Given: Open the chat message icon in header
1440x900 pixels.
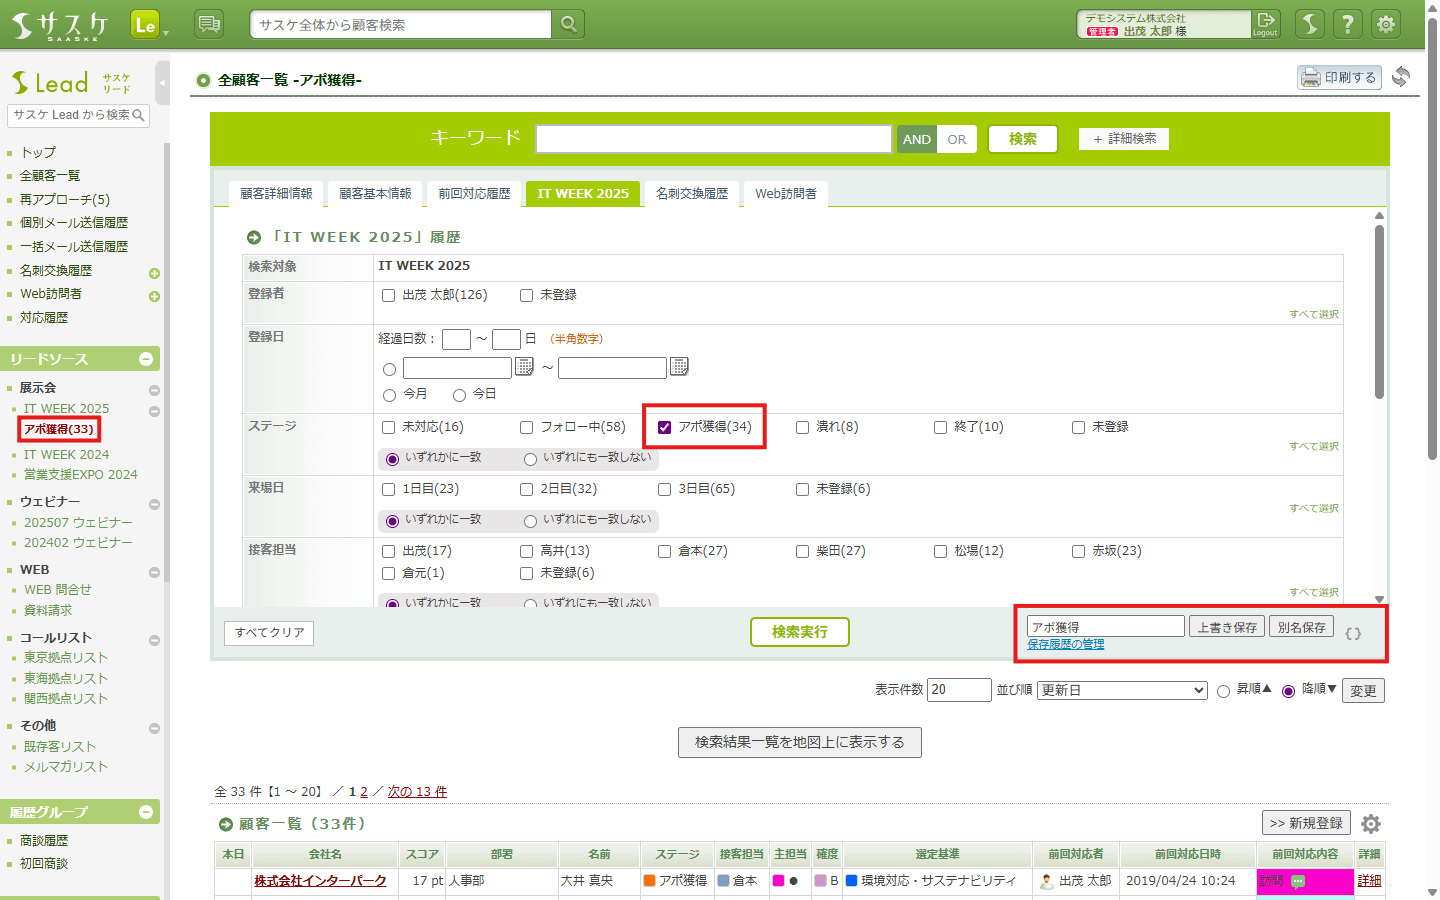Looking at the screenshot, I should pos(209,24).
